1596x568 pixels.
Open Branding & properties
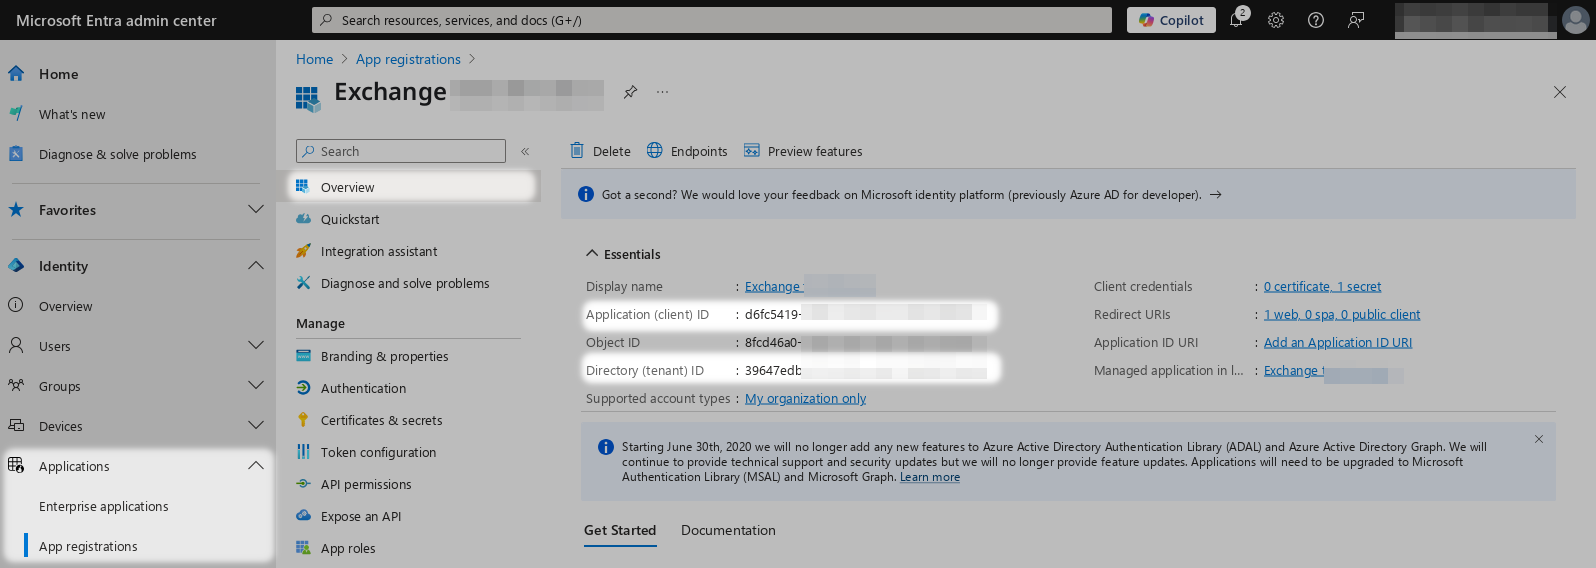click(384, 356)
